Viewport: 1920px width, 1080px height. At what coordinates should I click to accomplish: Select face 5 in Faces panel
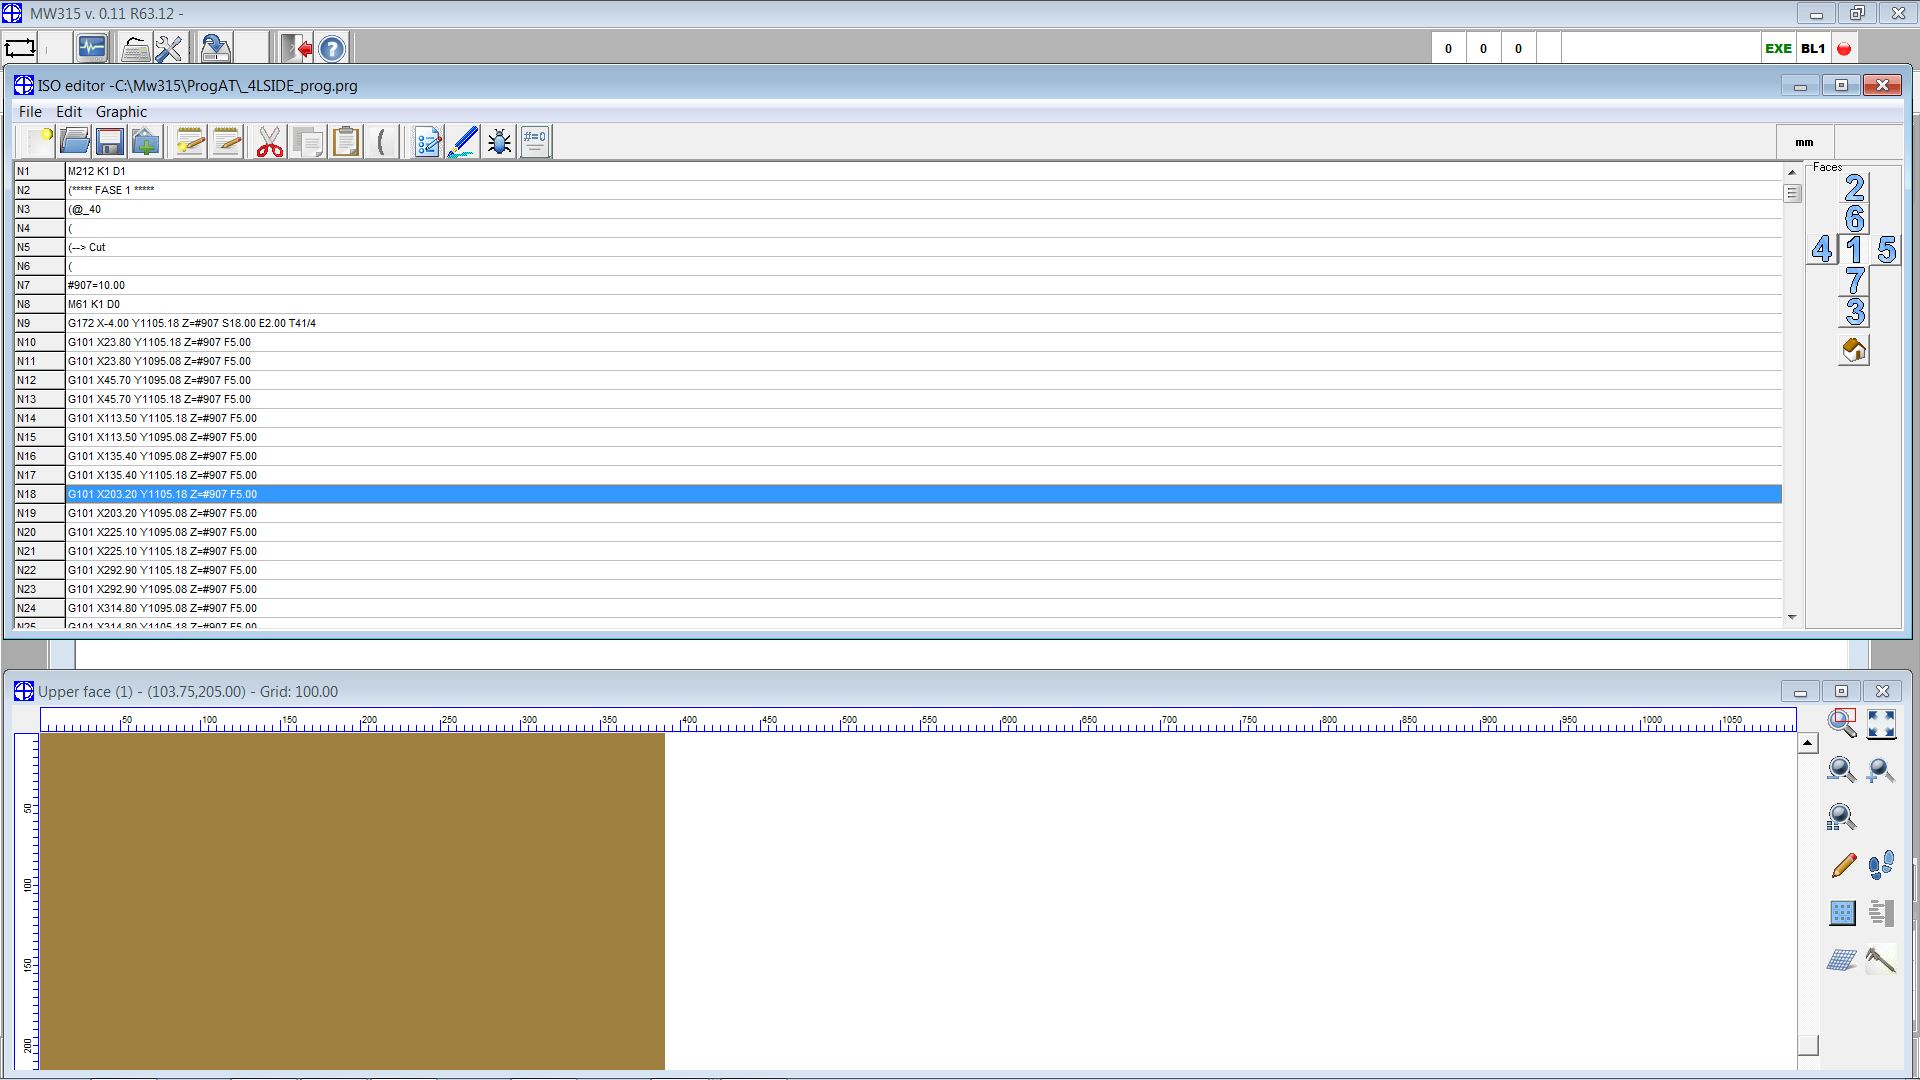pos(1886,250)
